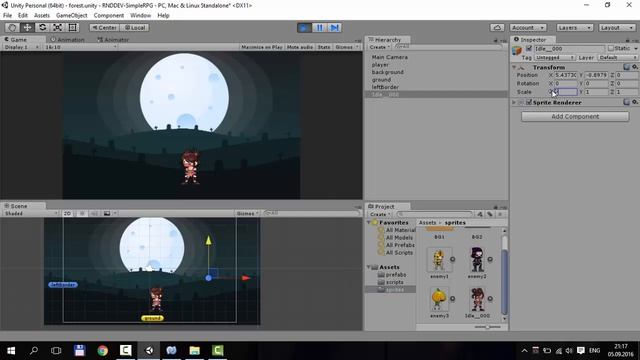
Task: Open the Cloud services icon
Action: coord(497,27)
